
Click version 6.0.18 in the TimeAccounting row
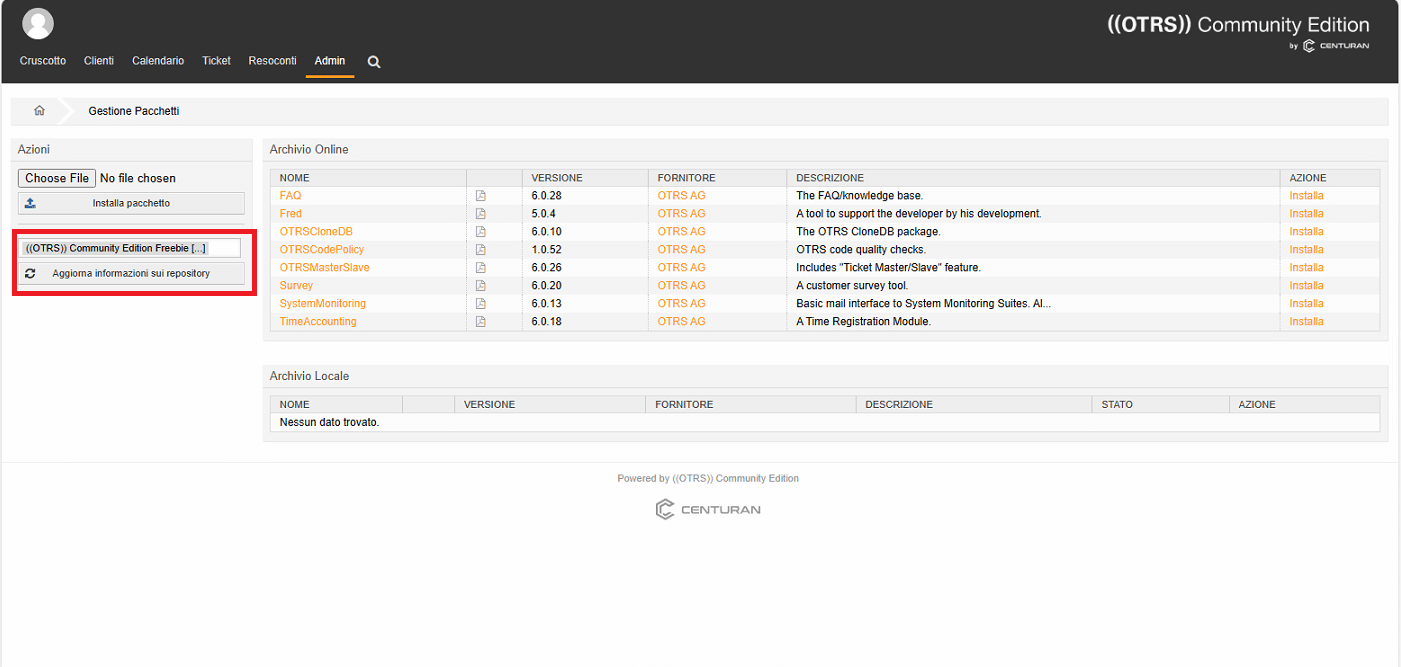(x=547, y=322)
